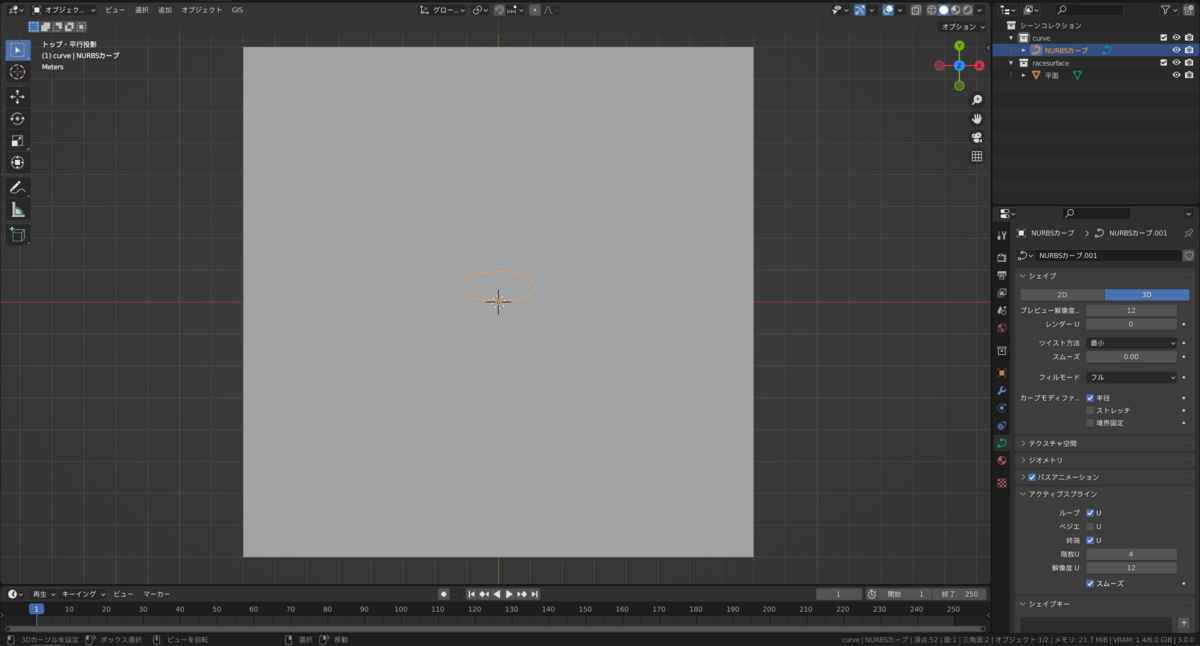Enable the 境界固定 checkbox
The width and height of the screenshot is (1200, 646).
coord(1090,423)
